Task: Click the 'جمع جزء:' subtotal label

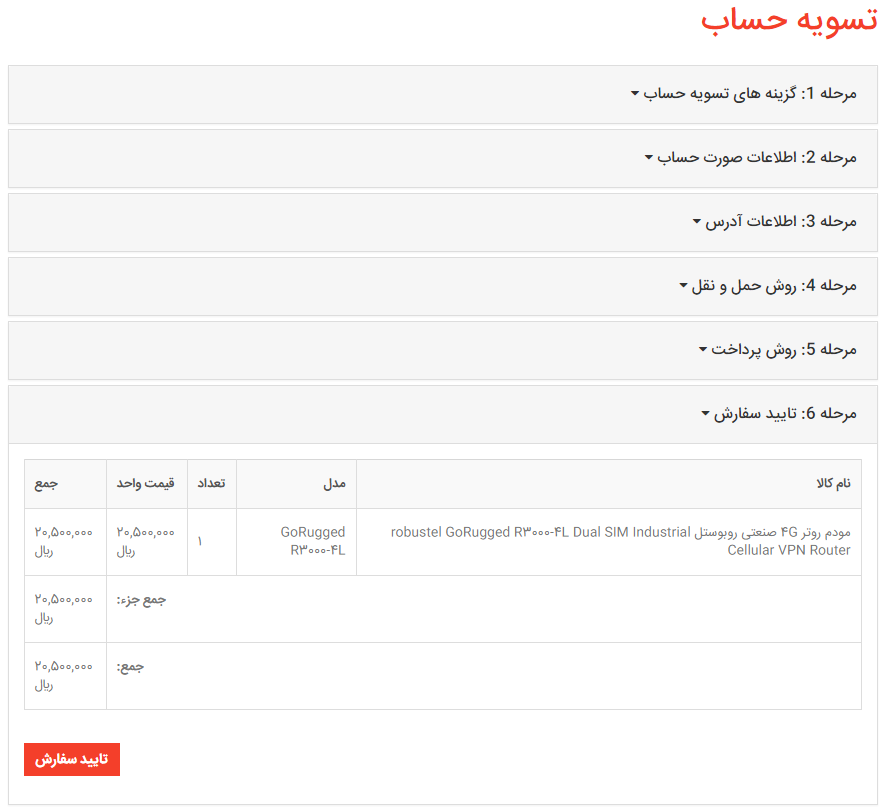Action: [142, 600]
